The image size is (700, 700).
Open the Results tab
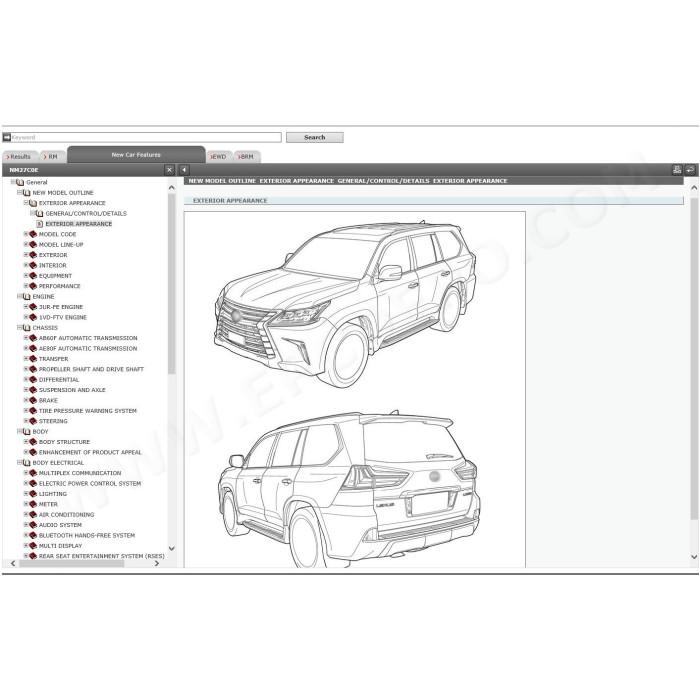point(18,157)
